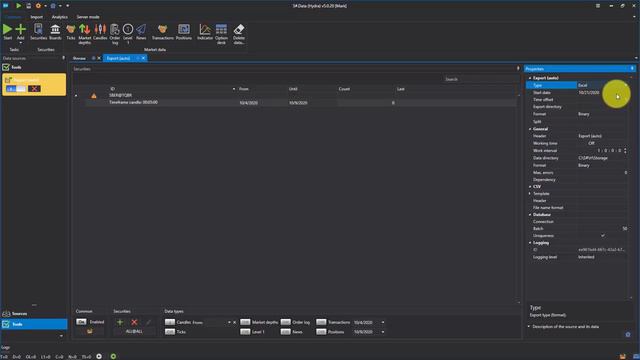Close the Export (auto) tab
Screen dimensions: 640x360
pyautogui.click(x=143, y=58)
